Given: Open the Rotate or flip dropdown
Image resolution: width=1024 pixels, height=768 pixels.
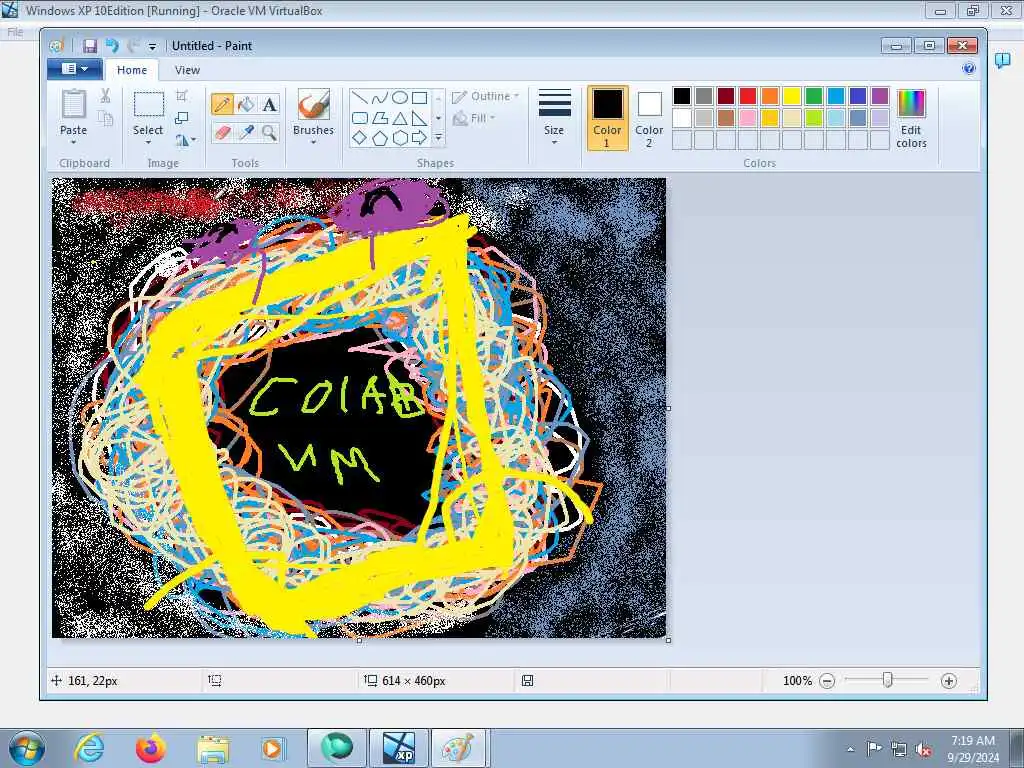Looking at the screenshot, I should (x=185, y=140).
